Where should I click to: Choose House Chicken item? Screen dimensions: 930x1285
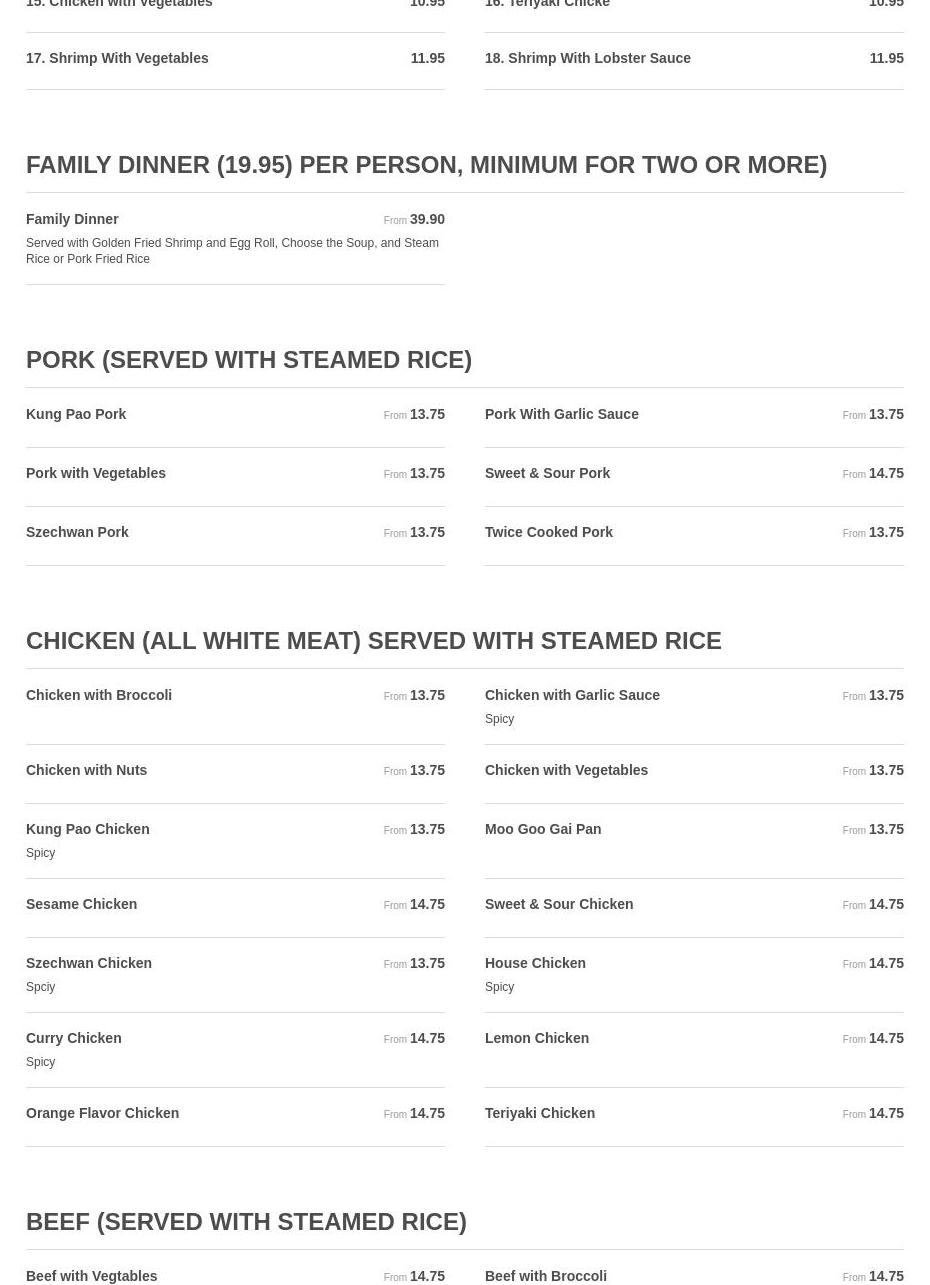pyautogui.click(x=694, y=975)
